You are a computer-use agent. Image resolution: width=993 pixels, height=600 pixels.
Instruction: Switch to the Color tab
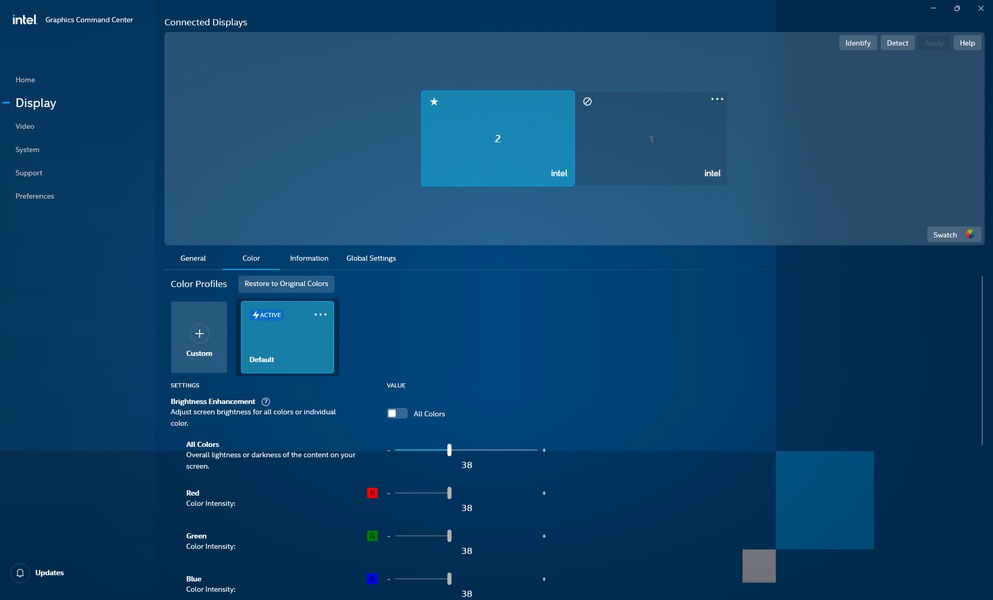click(x=251, y=259)
